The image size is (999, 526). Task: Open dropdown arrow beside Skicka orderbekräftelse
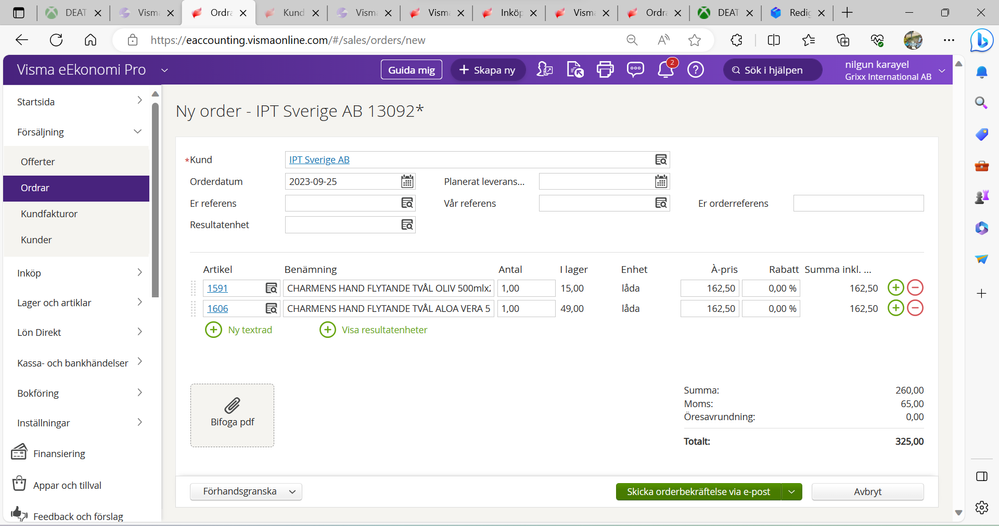pos(793,492)
